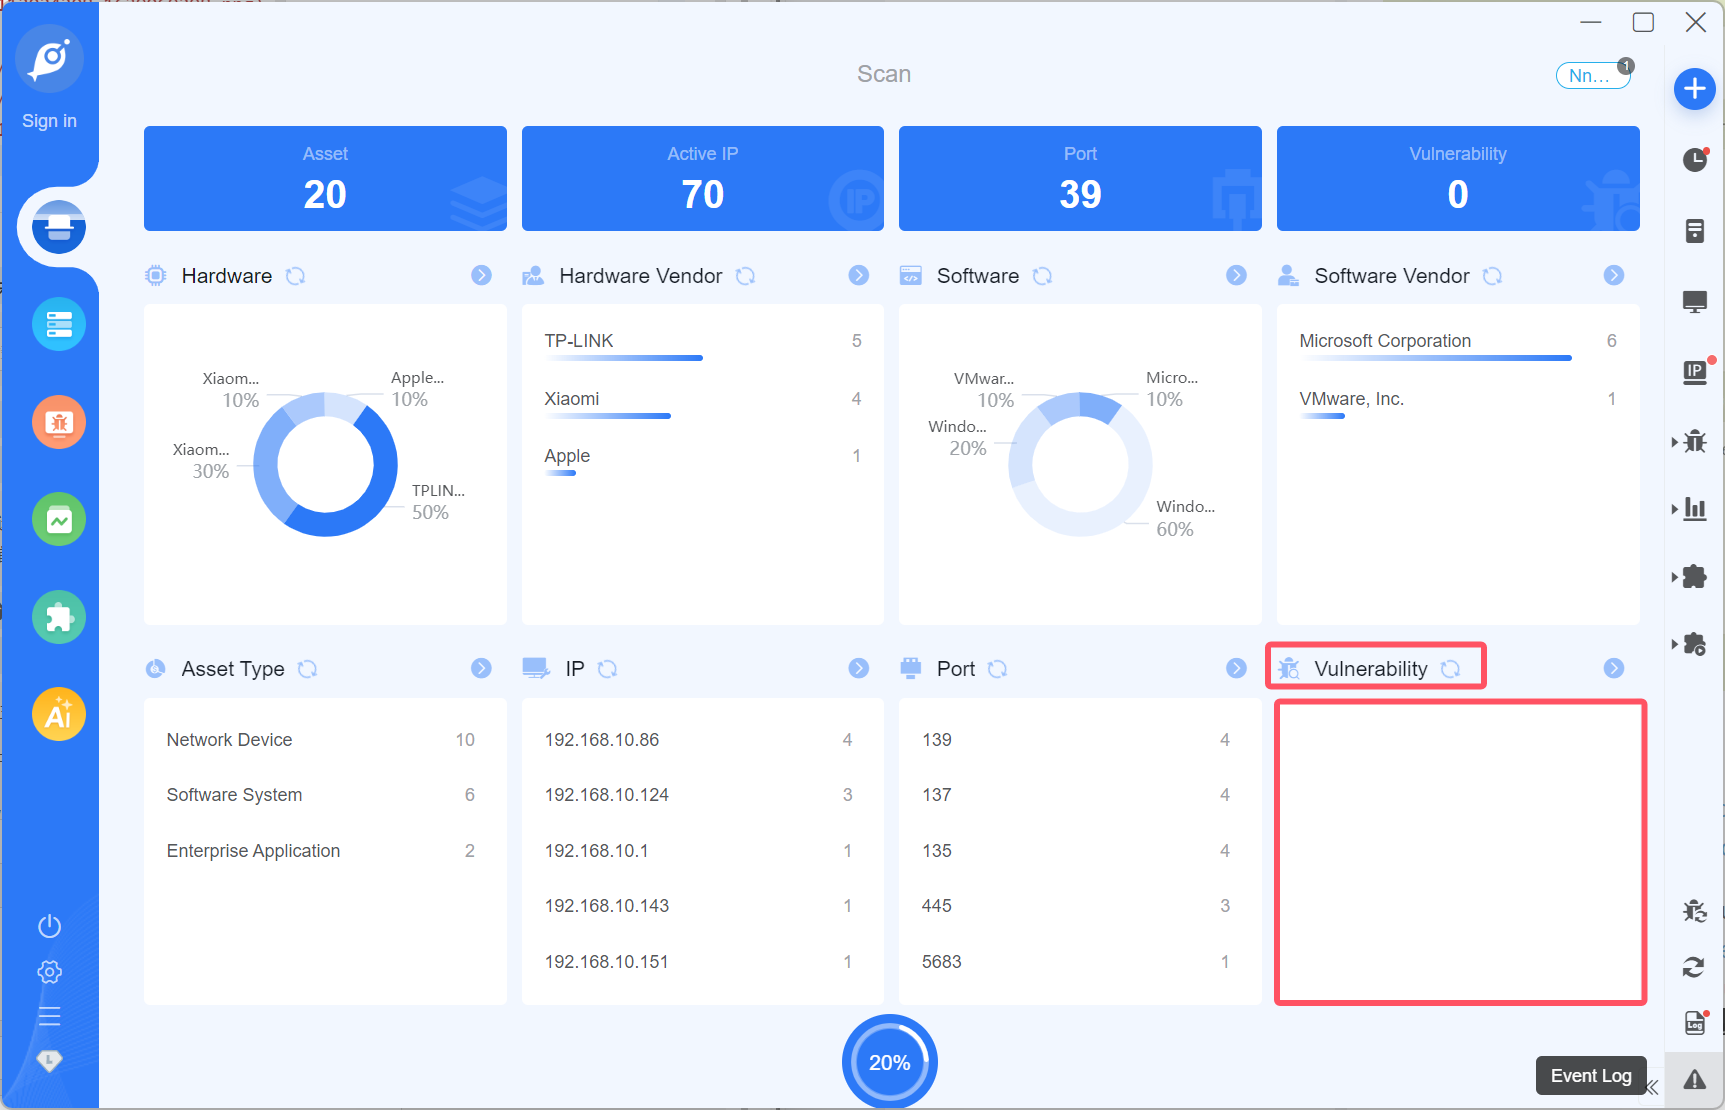The width and height of the screenshot is (1725, 1110).
Task: Click the settings gear in left sidebar
Action: point(49,972)
